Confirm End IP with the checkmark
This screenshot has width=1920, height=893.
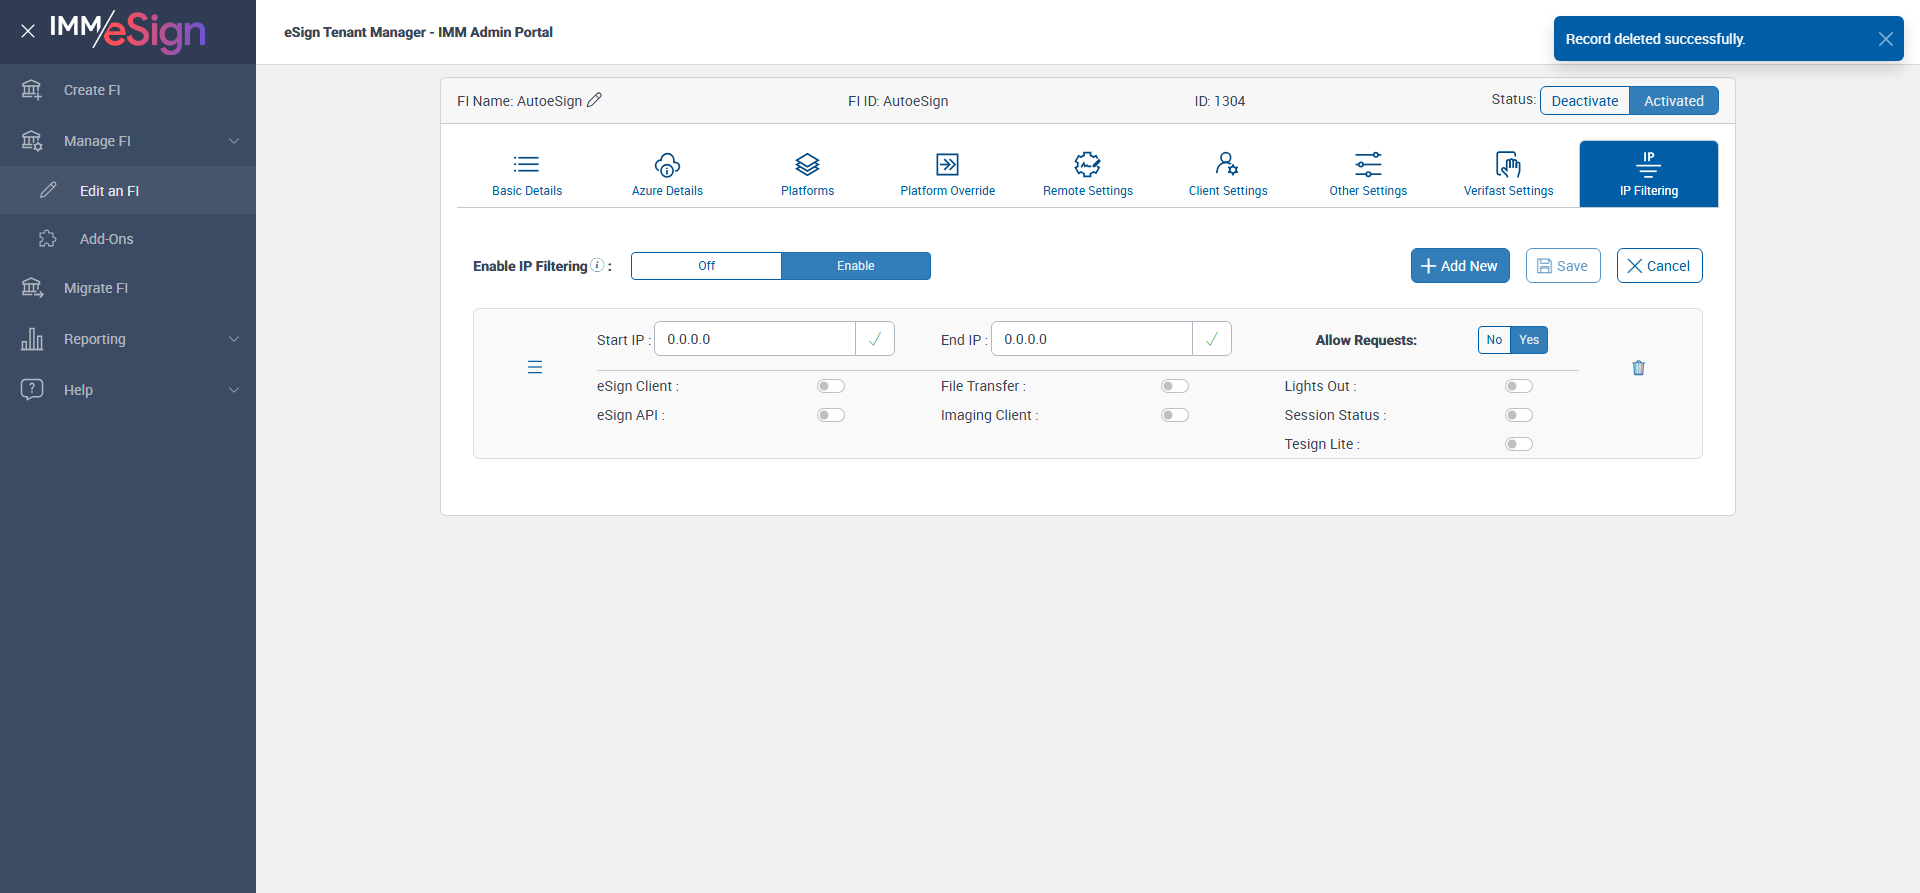pyautogui.click(x=1212, y=339)
